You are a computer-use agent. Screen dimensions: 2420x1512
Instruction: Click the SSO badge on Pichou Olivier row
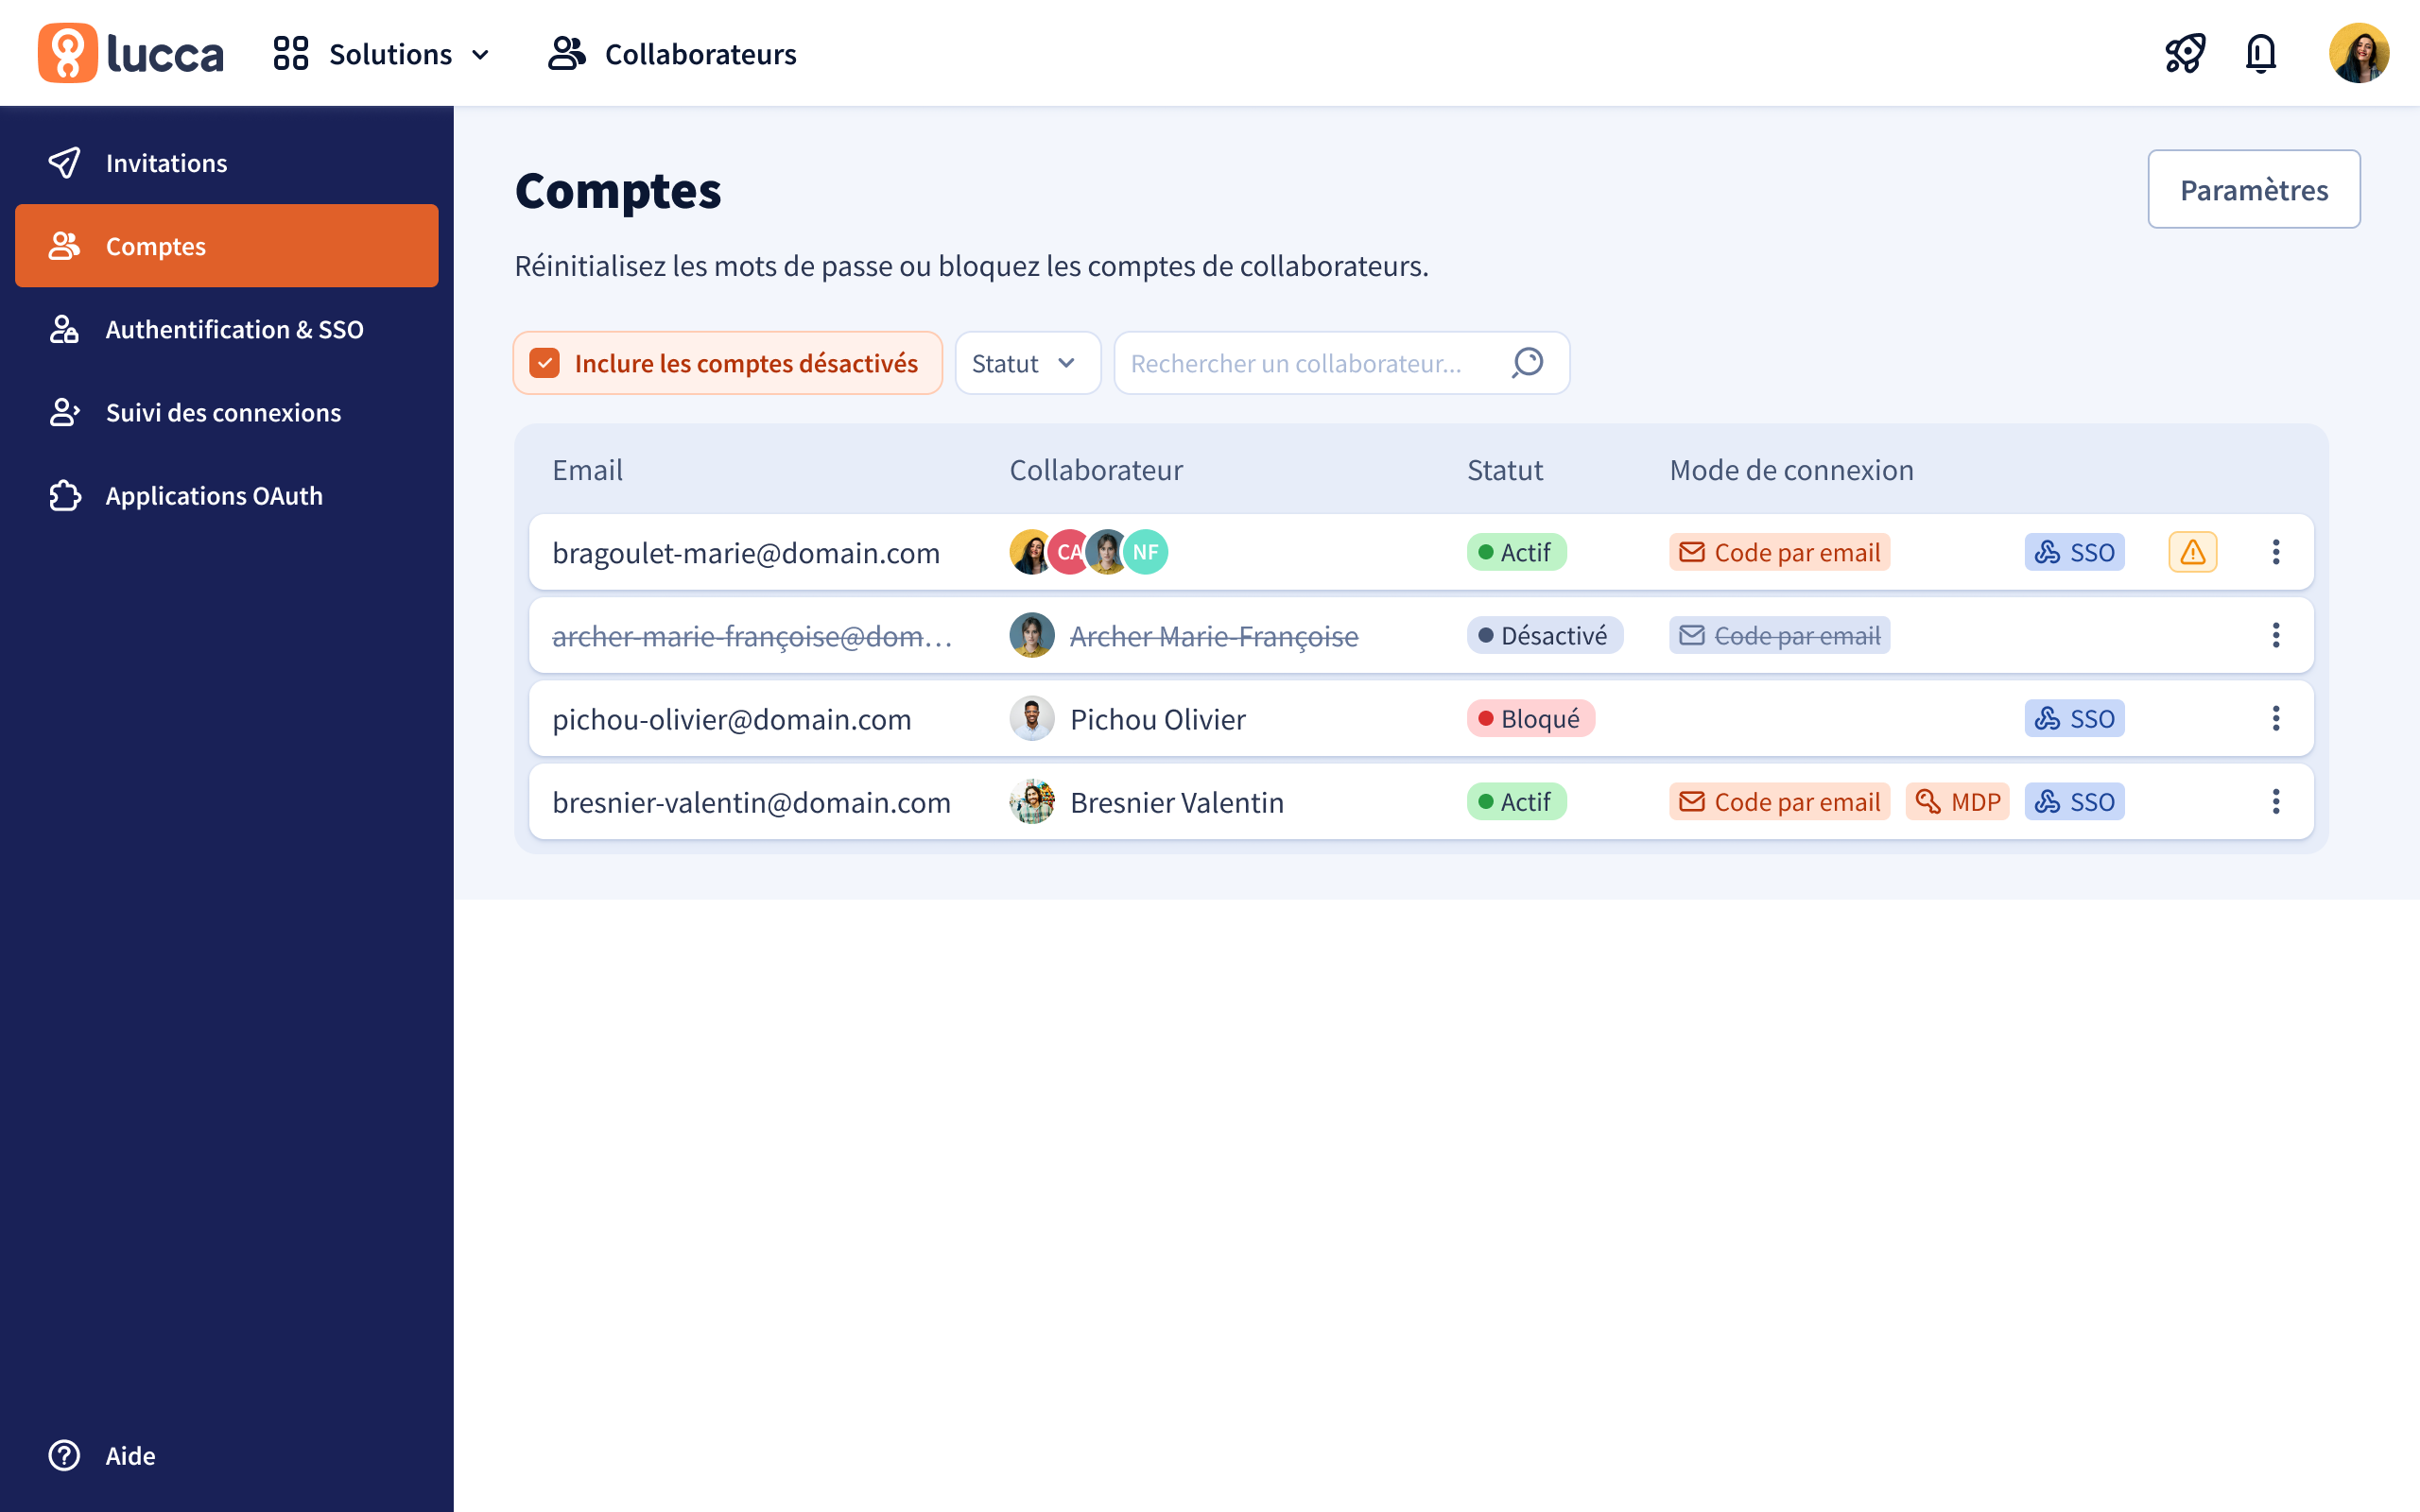tap(2074, 718)
